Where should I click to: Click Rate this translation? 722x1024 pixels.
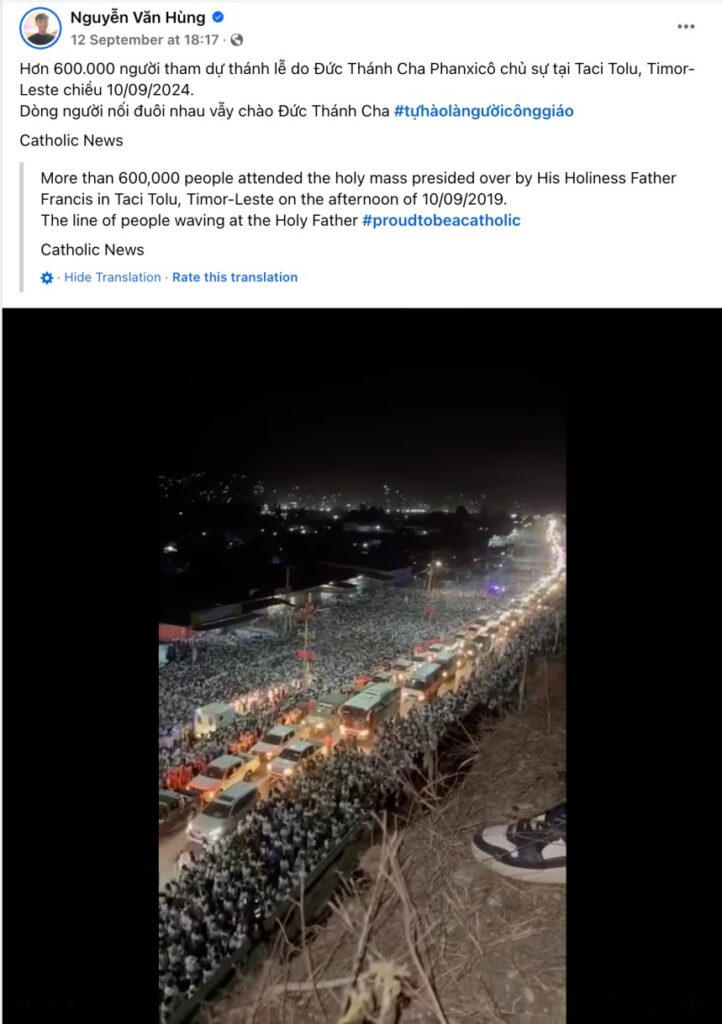(235, 278)
